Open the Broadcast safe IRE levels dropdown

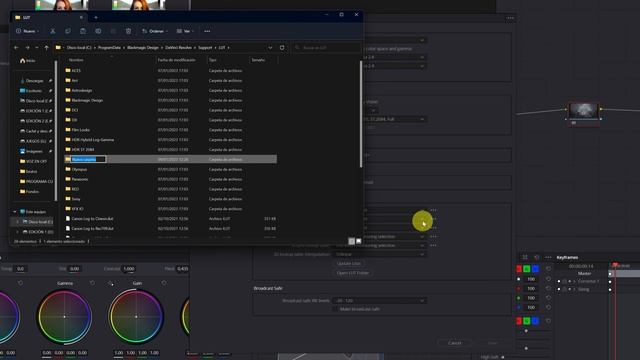379,300
